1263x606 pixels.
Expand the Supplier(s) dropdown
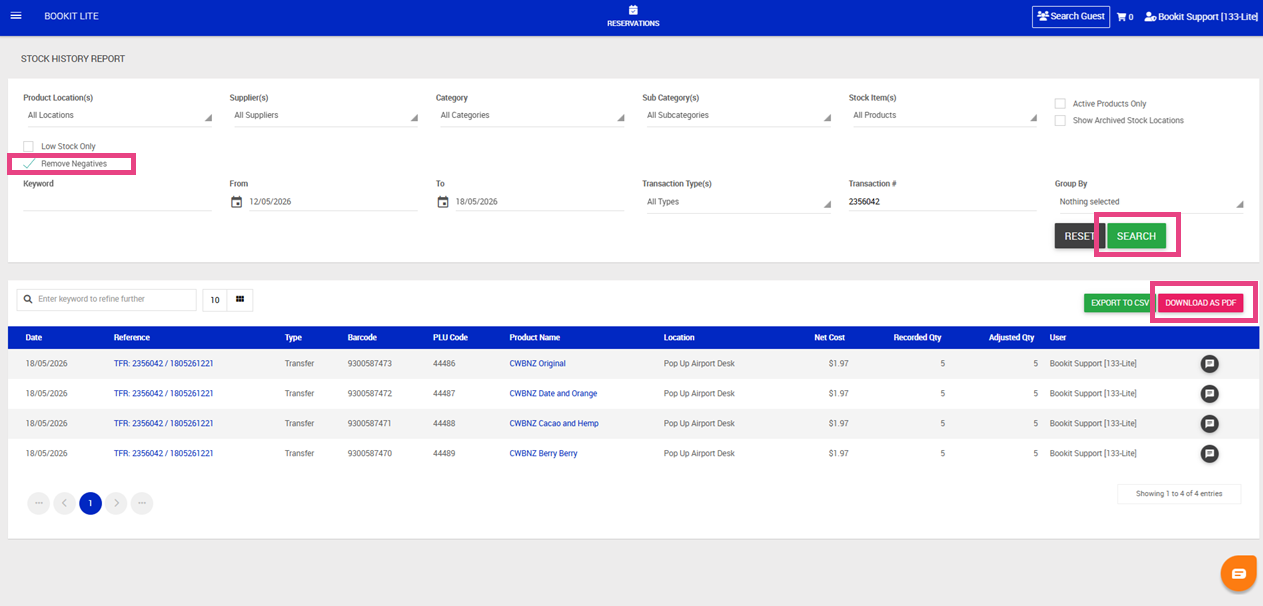[324, 116]
